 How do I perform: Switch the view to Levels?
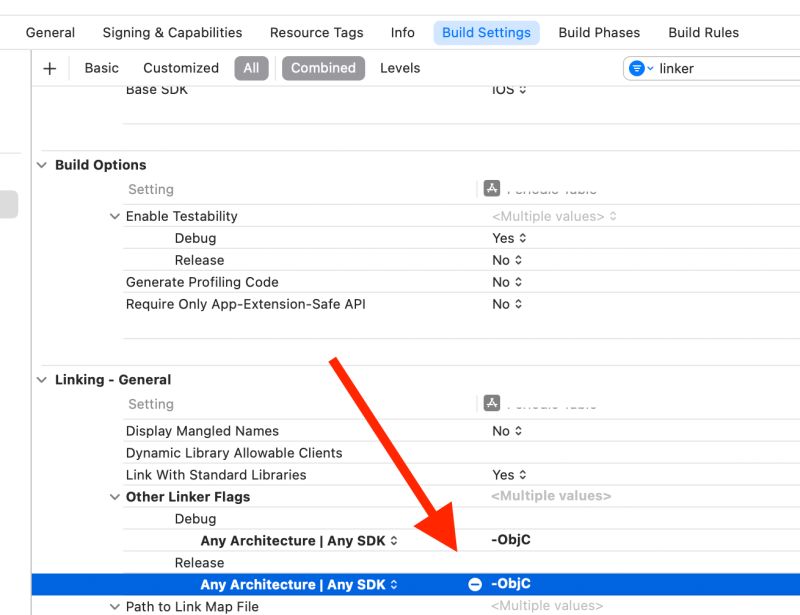point(400,68)
